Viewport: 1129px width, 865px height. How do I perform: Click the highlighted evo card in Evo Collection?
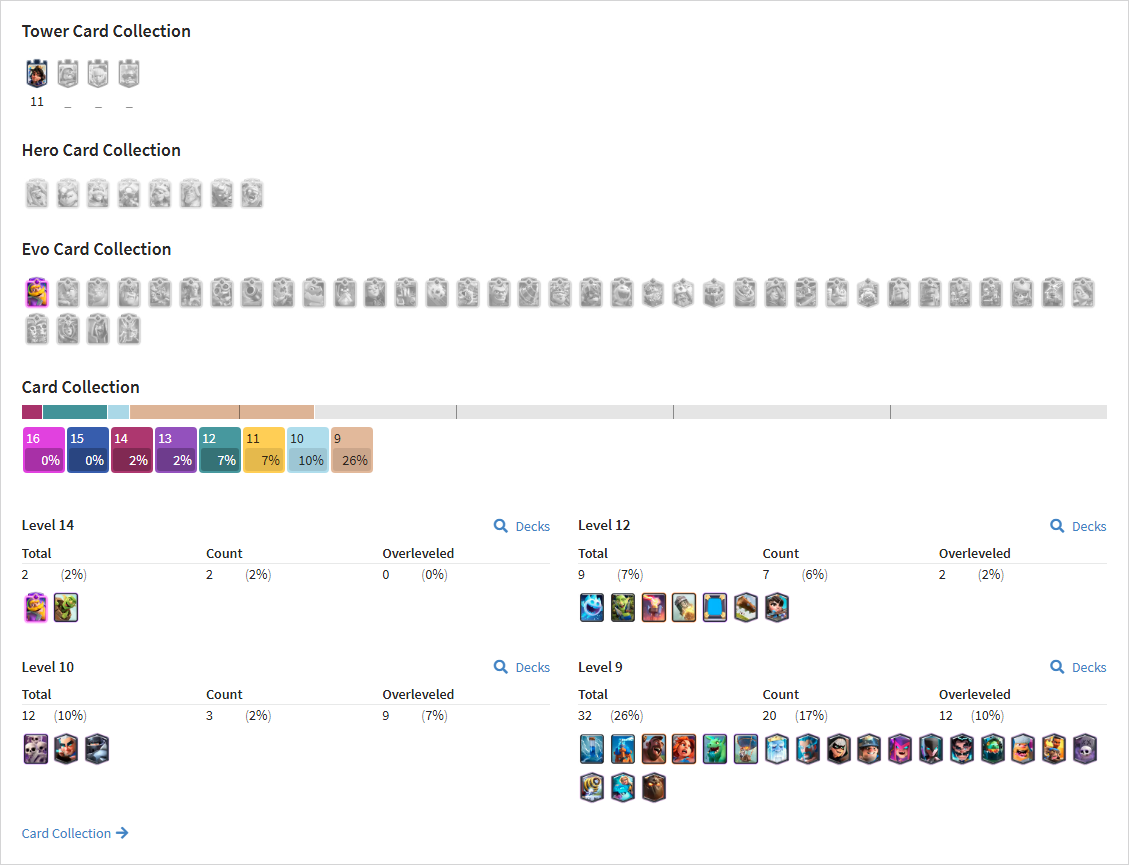[x=37, y=292]
